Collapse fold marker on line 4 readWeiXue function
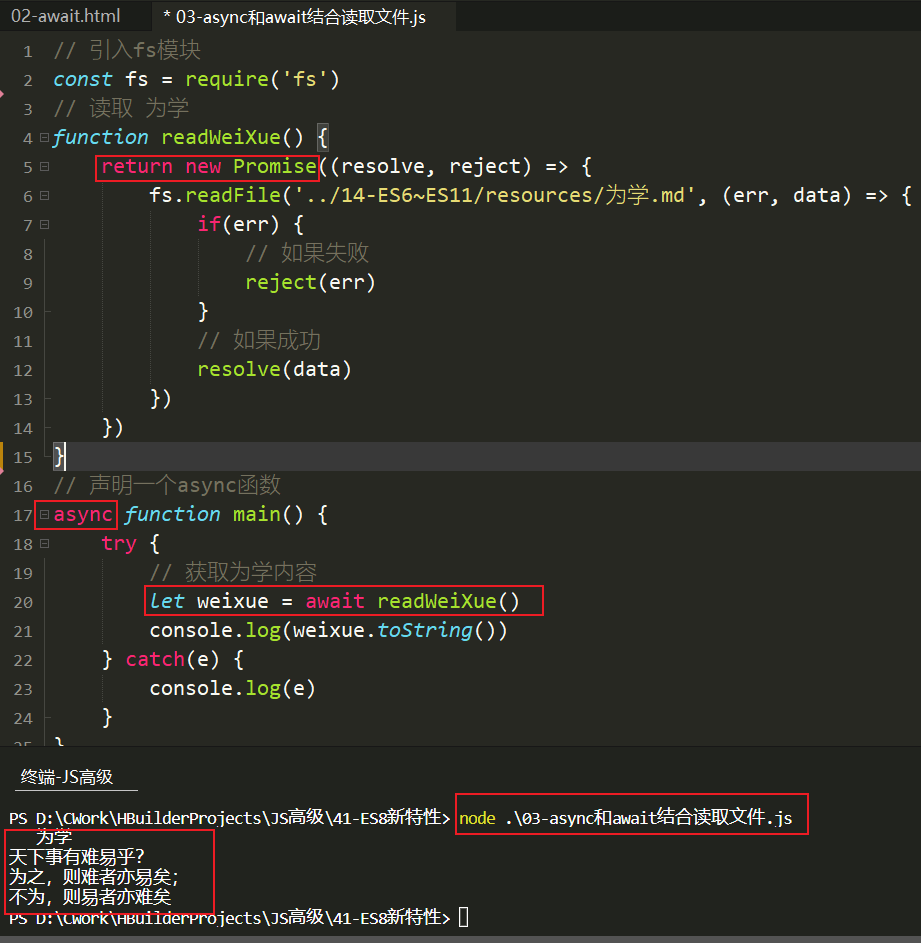The image size is (921, 943). 45,138
